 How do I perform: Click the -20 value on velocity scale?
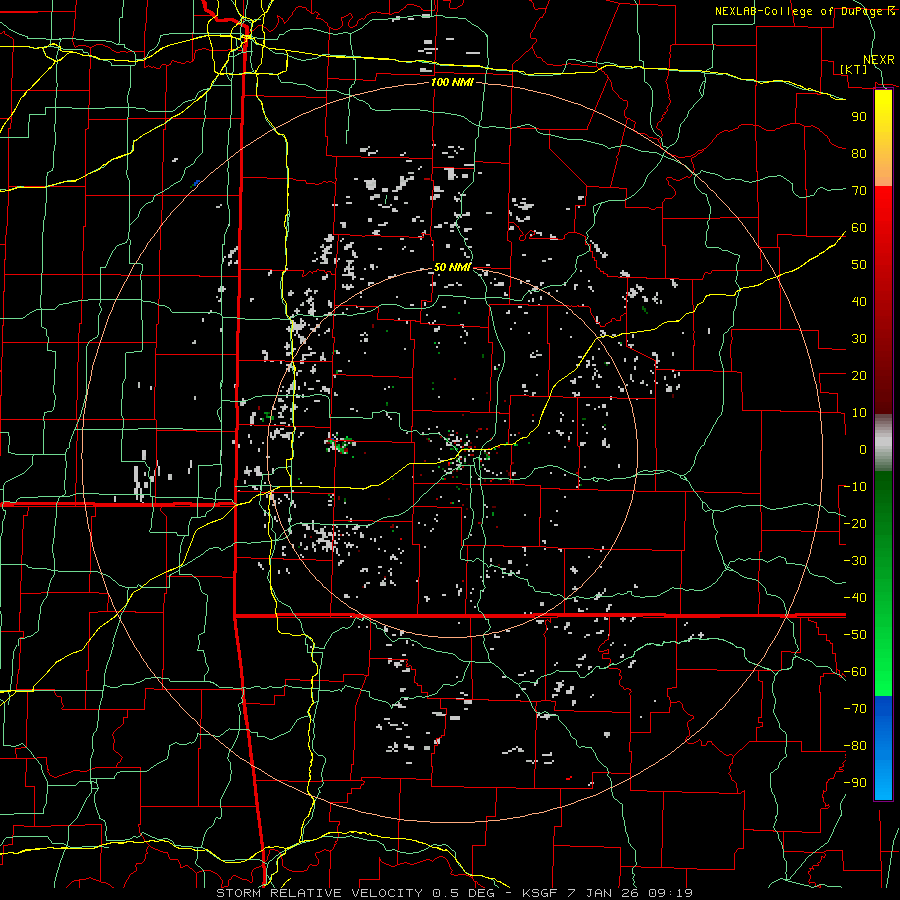pos(855,524)
